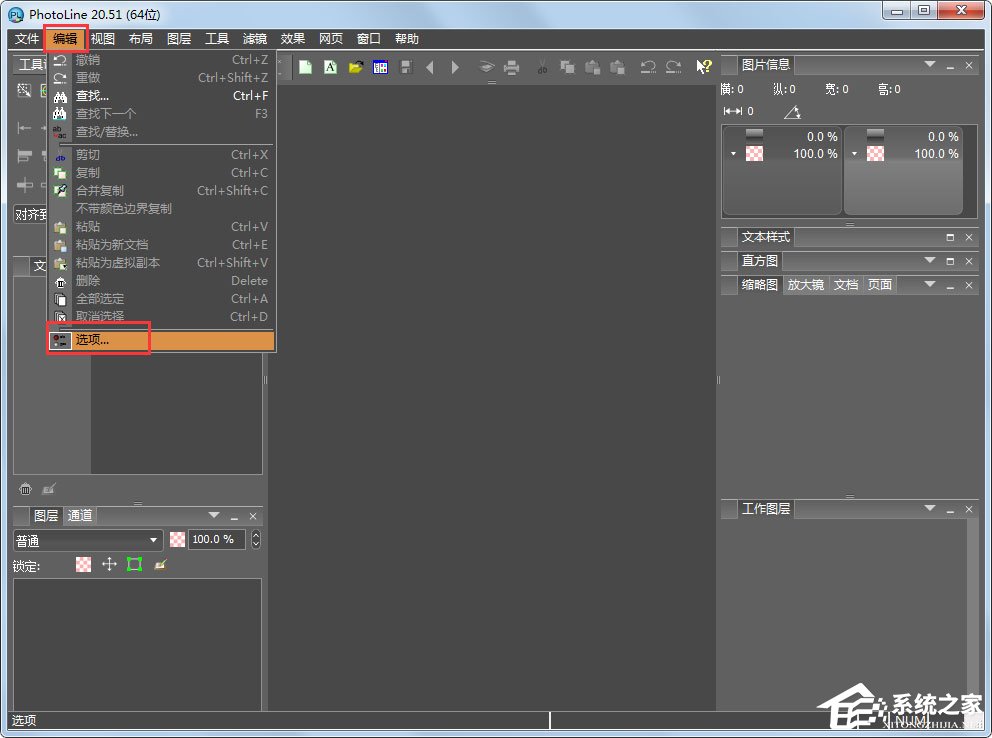Click the scanner icon in toolbar
The width and height of the screenshot is (992, 738).
pos(486,67)
